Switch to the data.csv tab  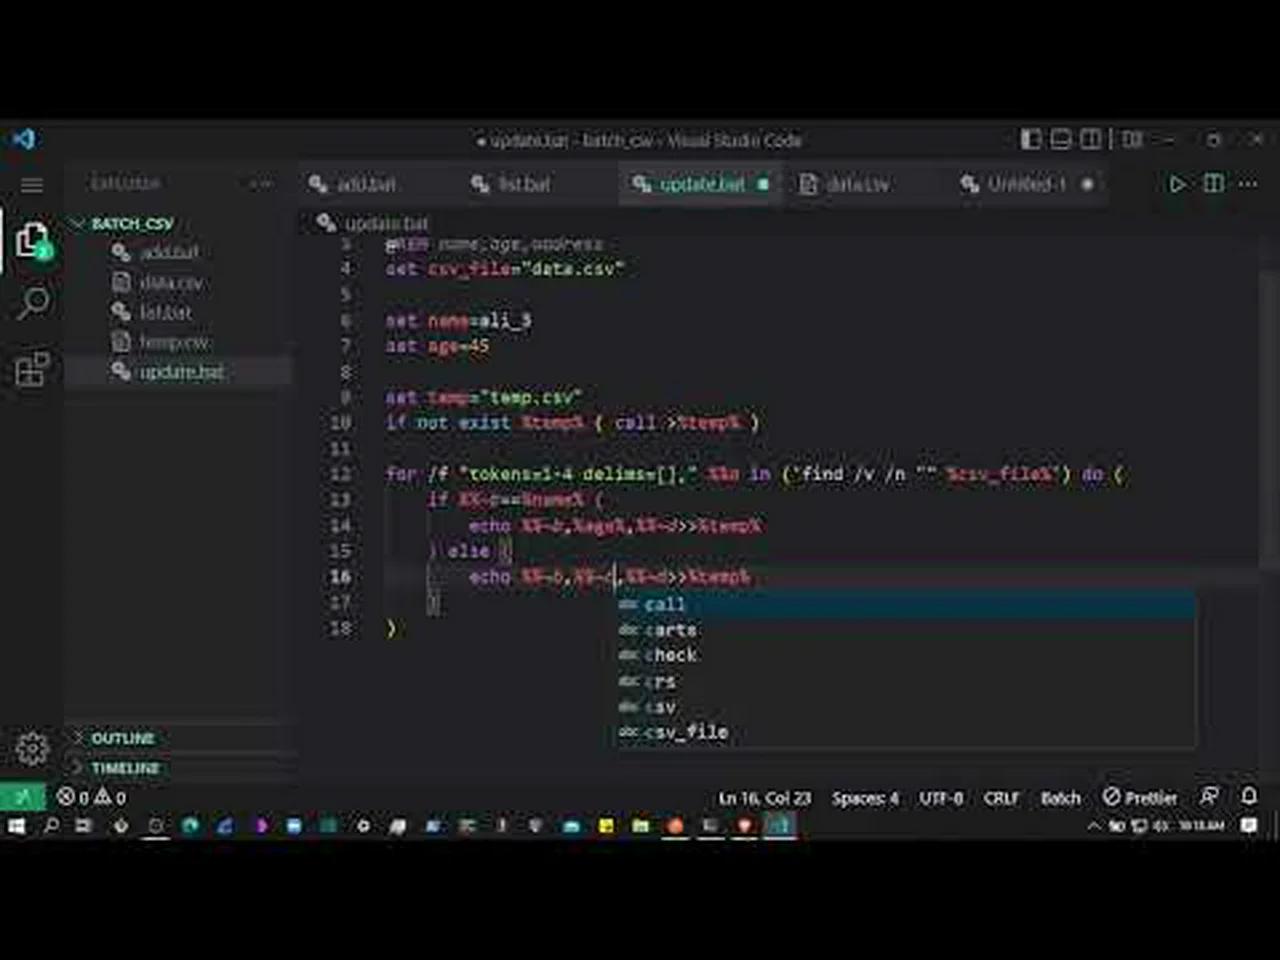point(857,184)
